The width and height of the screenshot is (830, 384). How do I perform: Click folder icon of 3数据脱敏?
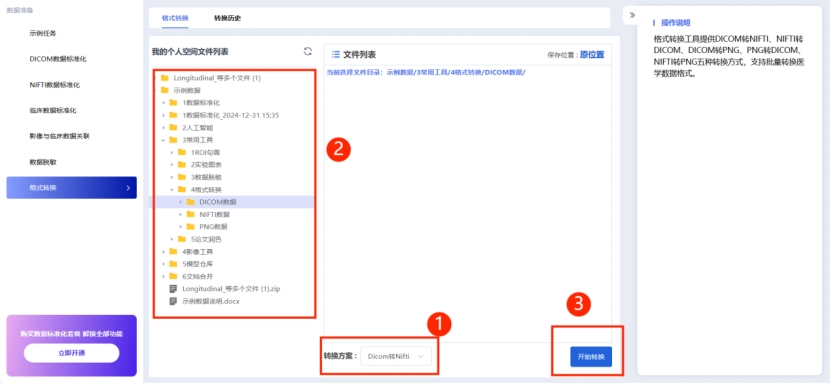tap(182, 177)
